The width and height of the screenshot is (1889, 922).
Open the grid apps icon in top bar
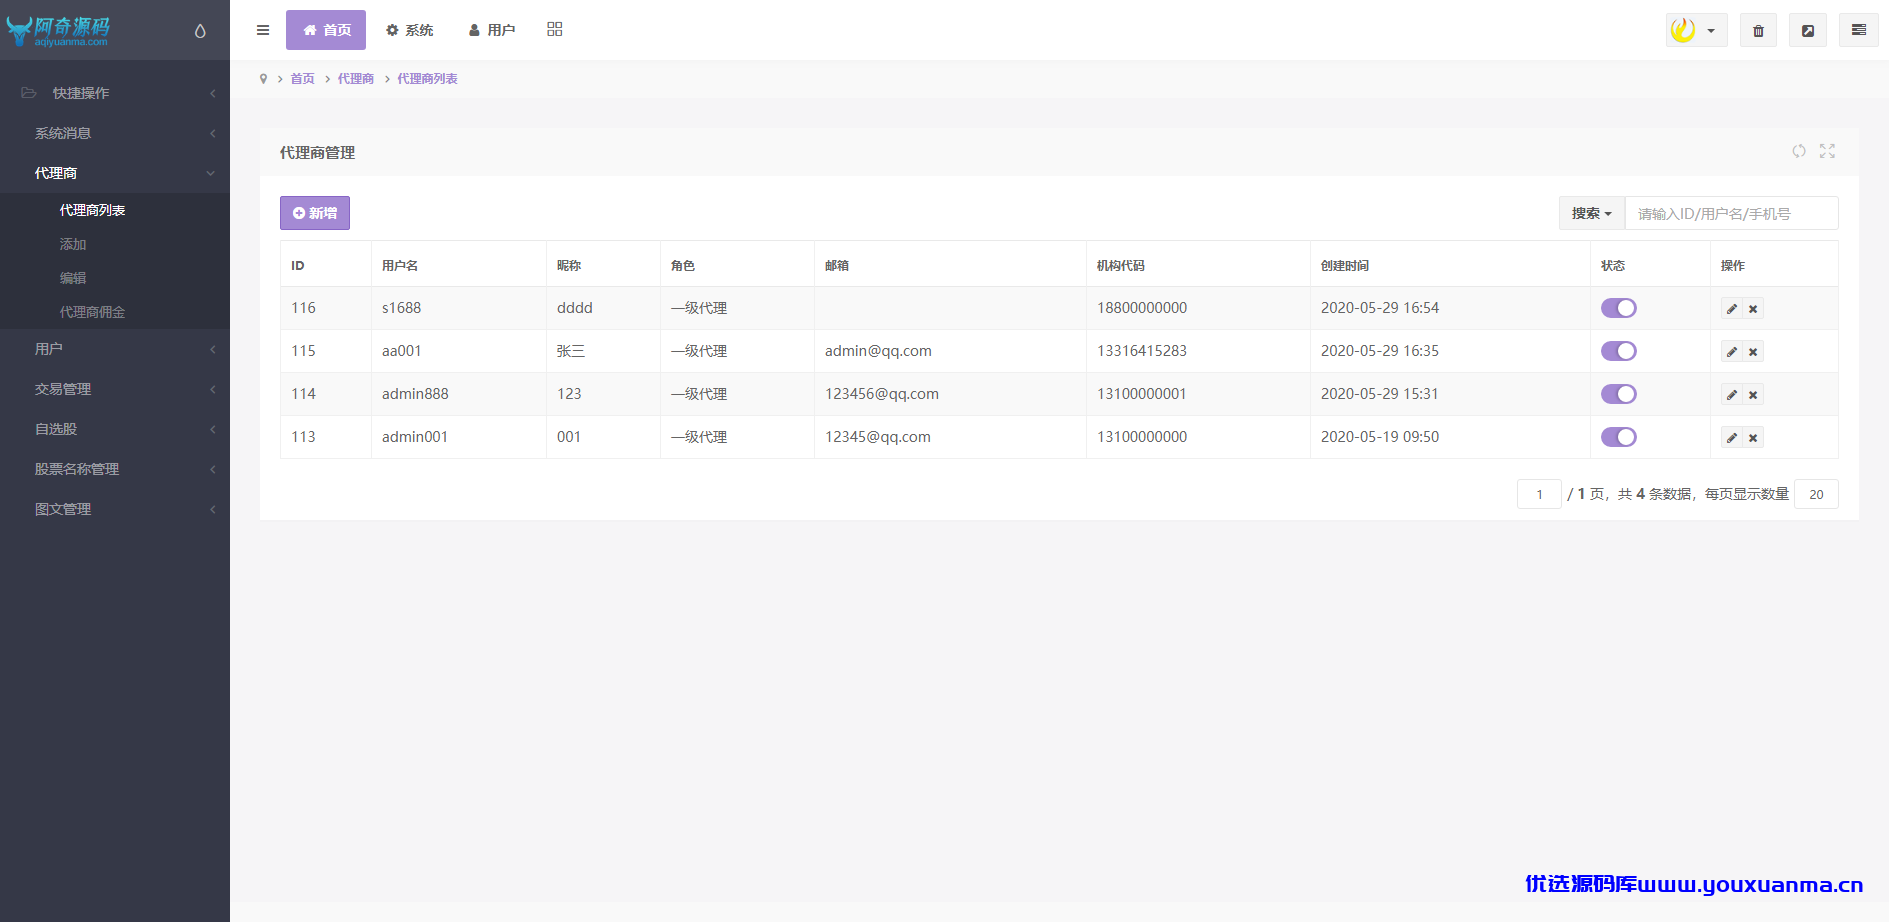[555, 30]
